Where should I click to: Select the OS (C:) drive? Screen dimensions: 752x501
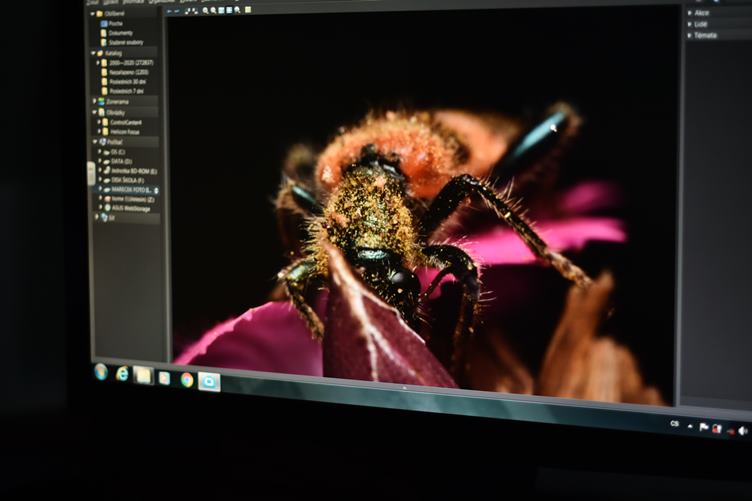click(114, 152)
